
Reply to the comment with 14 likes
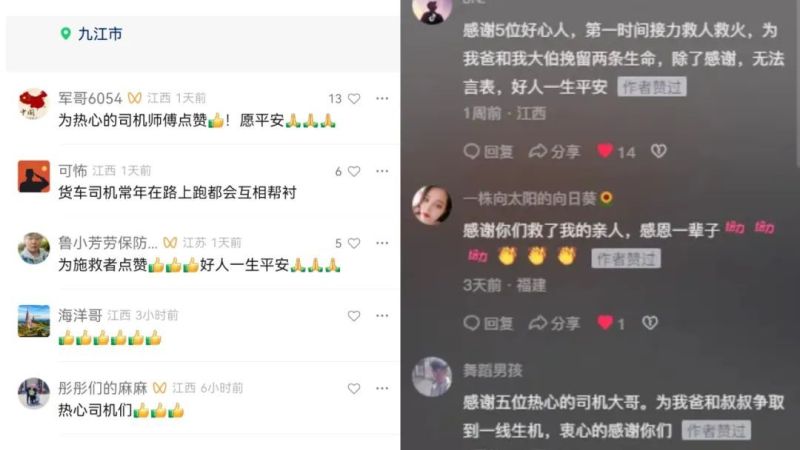488,152
